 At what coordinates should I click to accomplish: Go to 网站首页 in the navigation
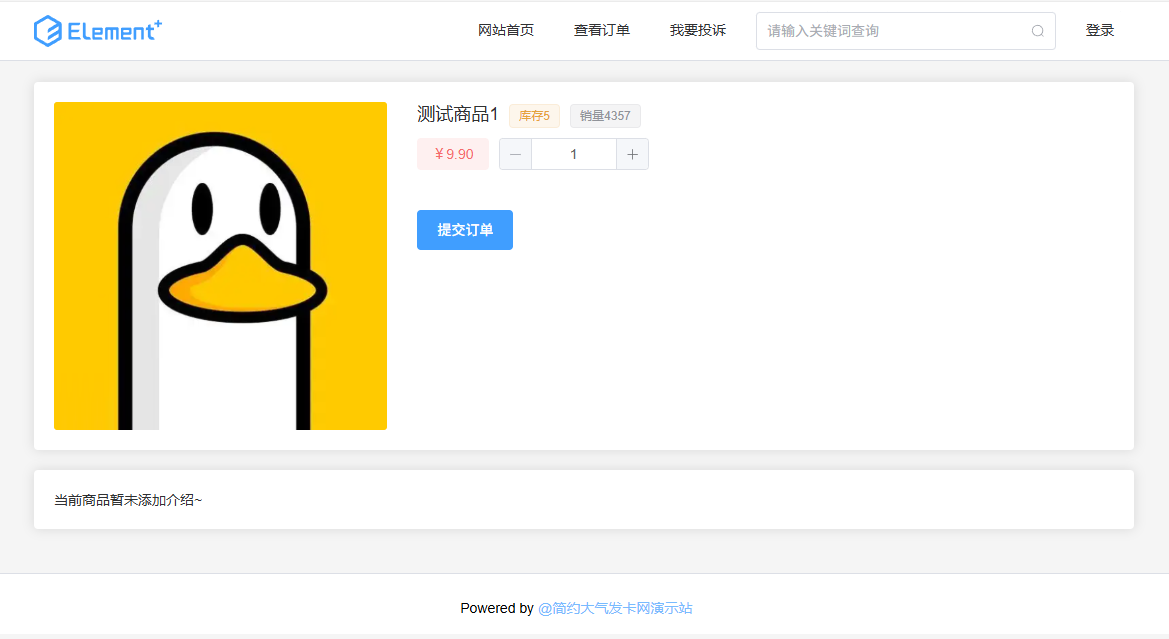point(506,31)
